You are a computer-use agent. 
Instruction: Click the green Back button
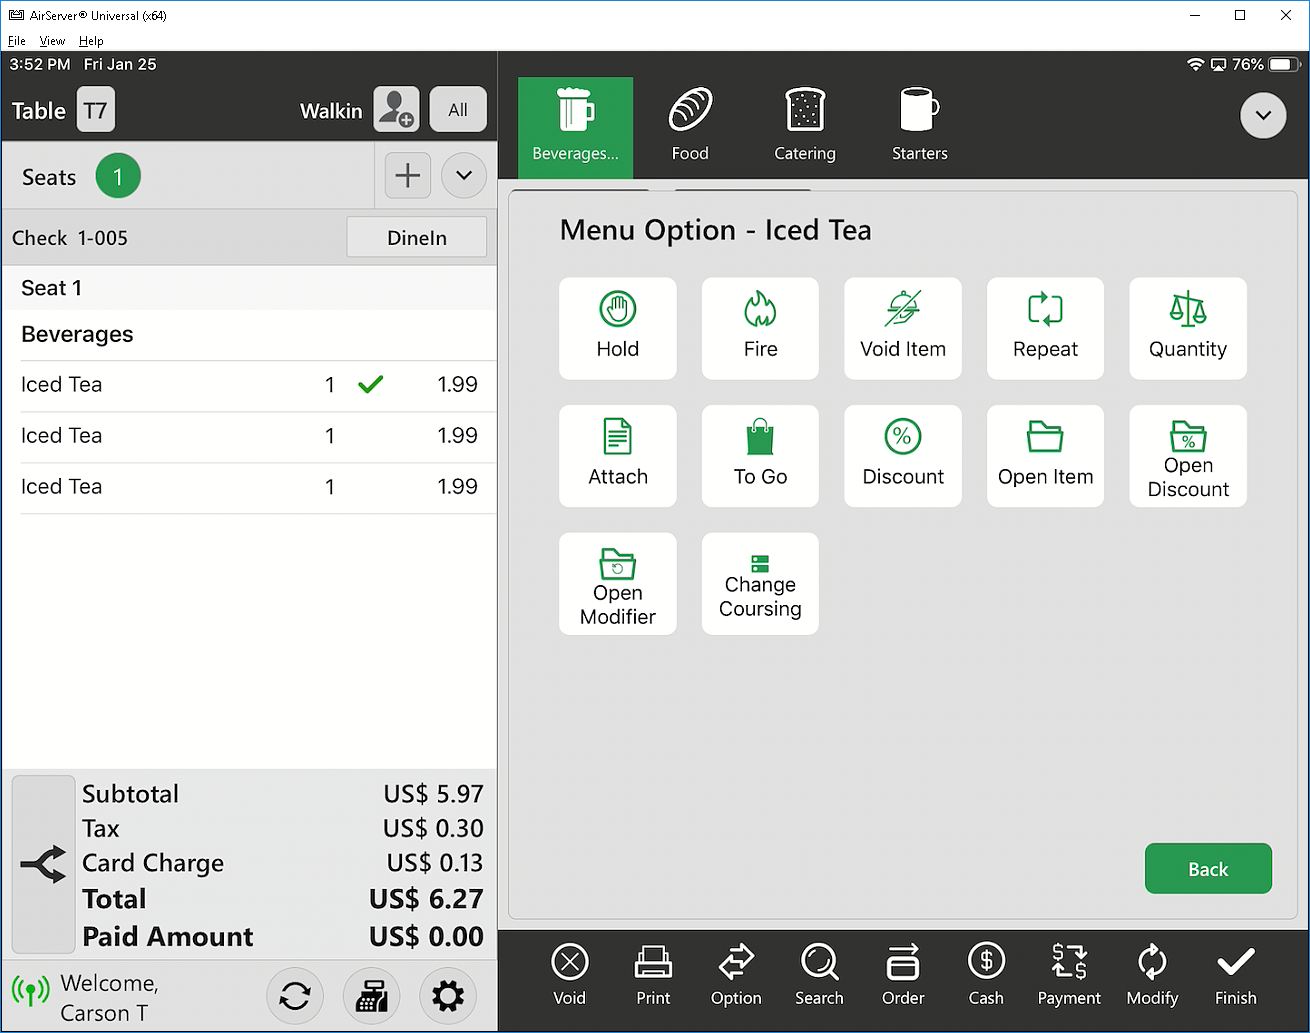point(1208,869)
